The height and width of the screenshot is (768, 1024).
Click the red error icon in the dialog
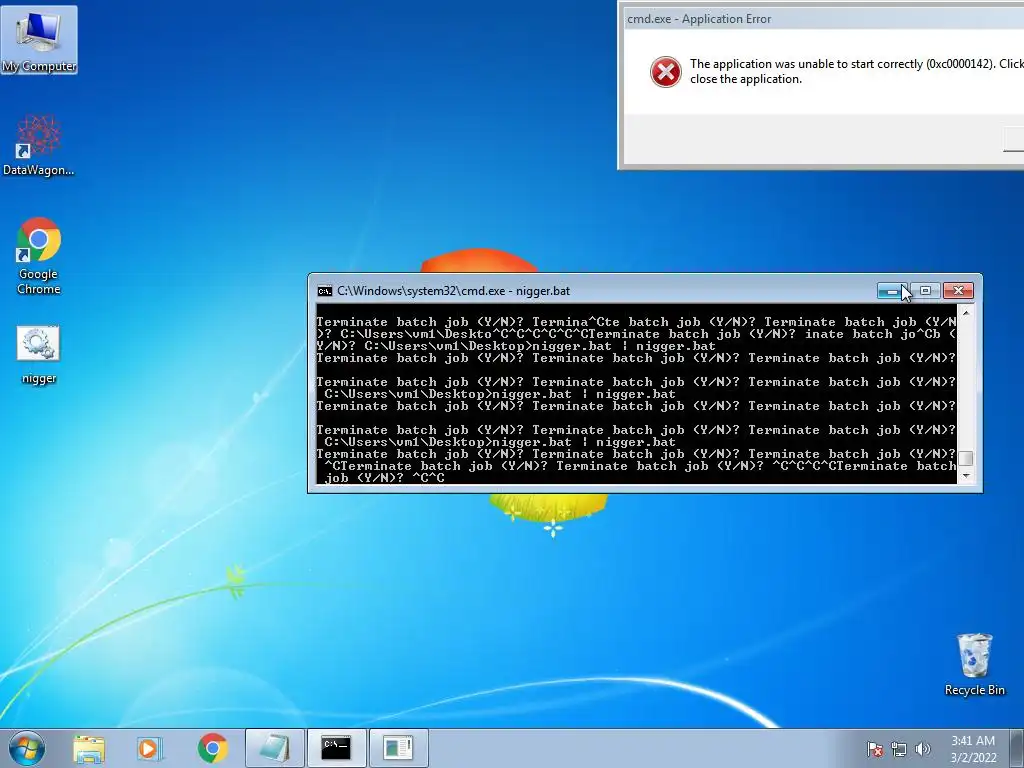(665, 72)
